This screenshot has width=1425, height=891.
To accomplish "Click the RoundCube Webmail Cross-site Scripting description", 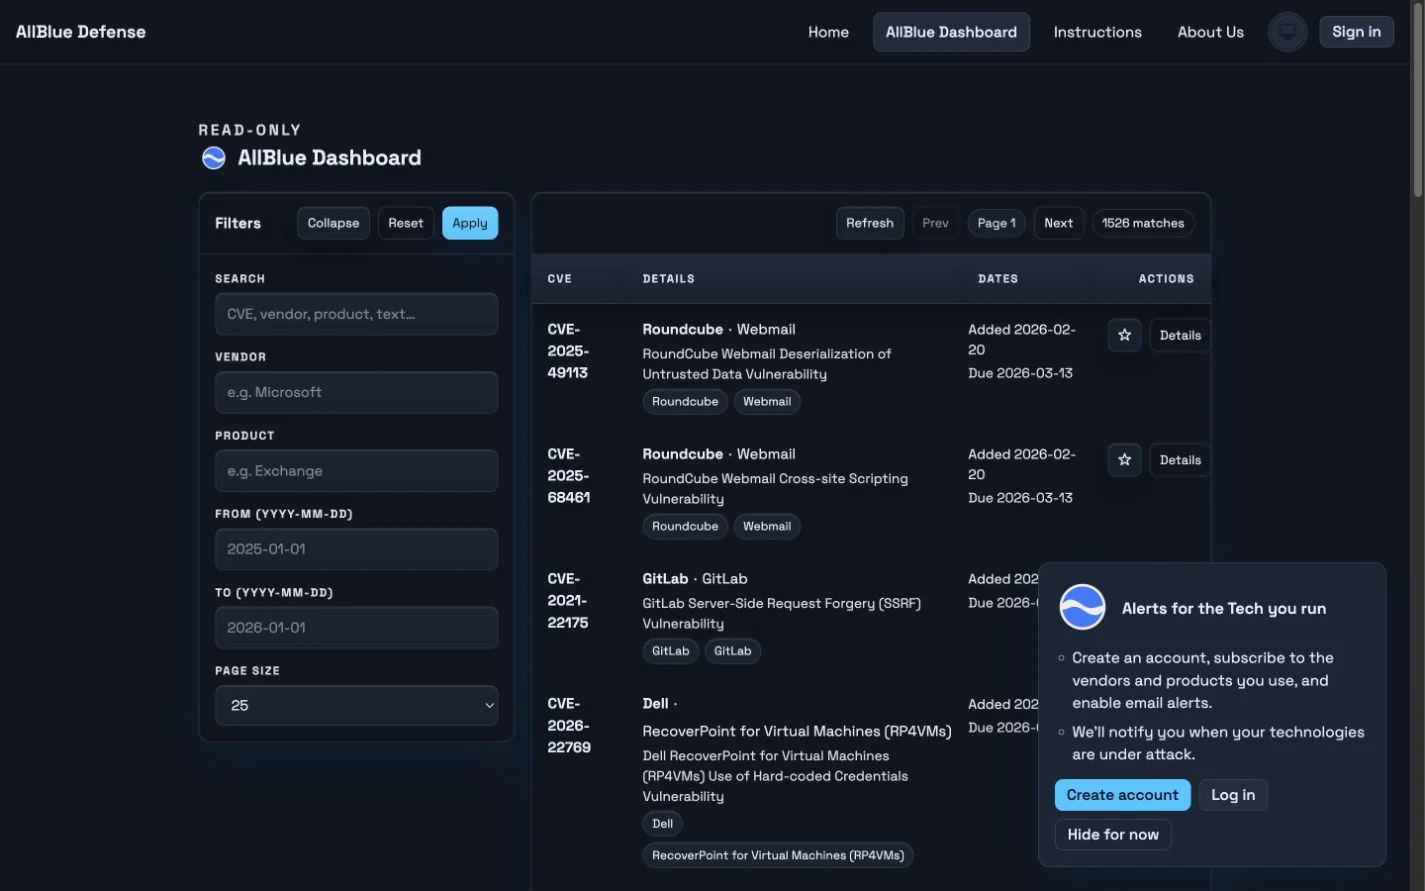I will (x=775, y=489).
